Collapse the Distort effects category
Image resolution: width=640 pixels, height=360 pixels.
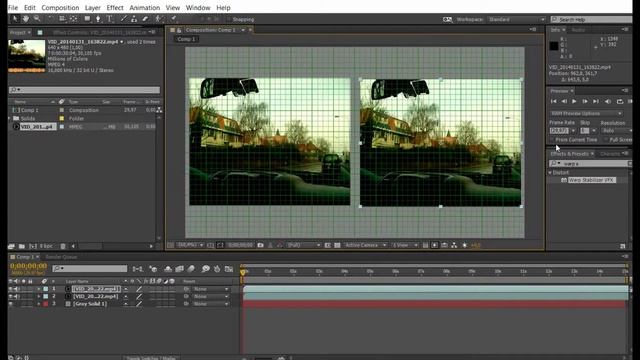point(550,173)
